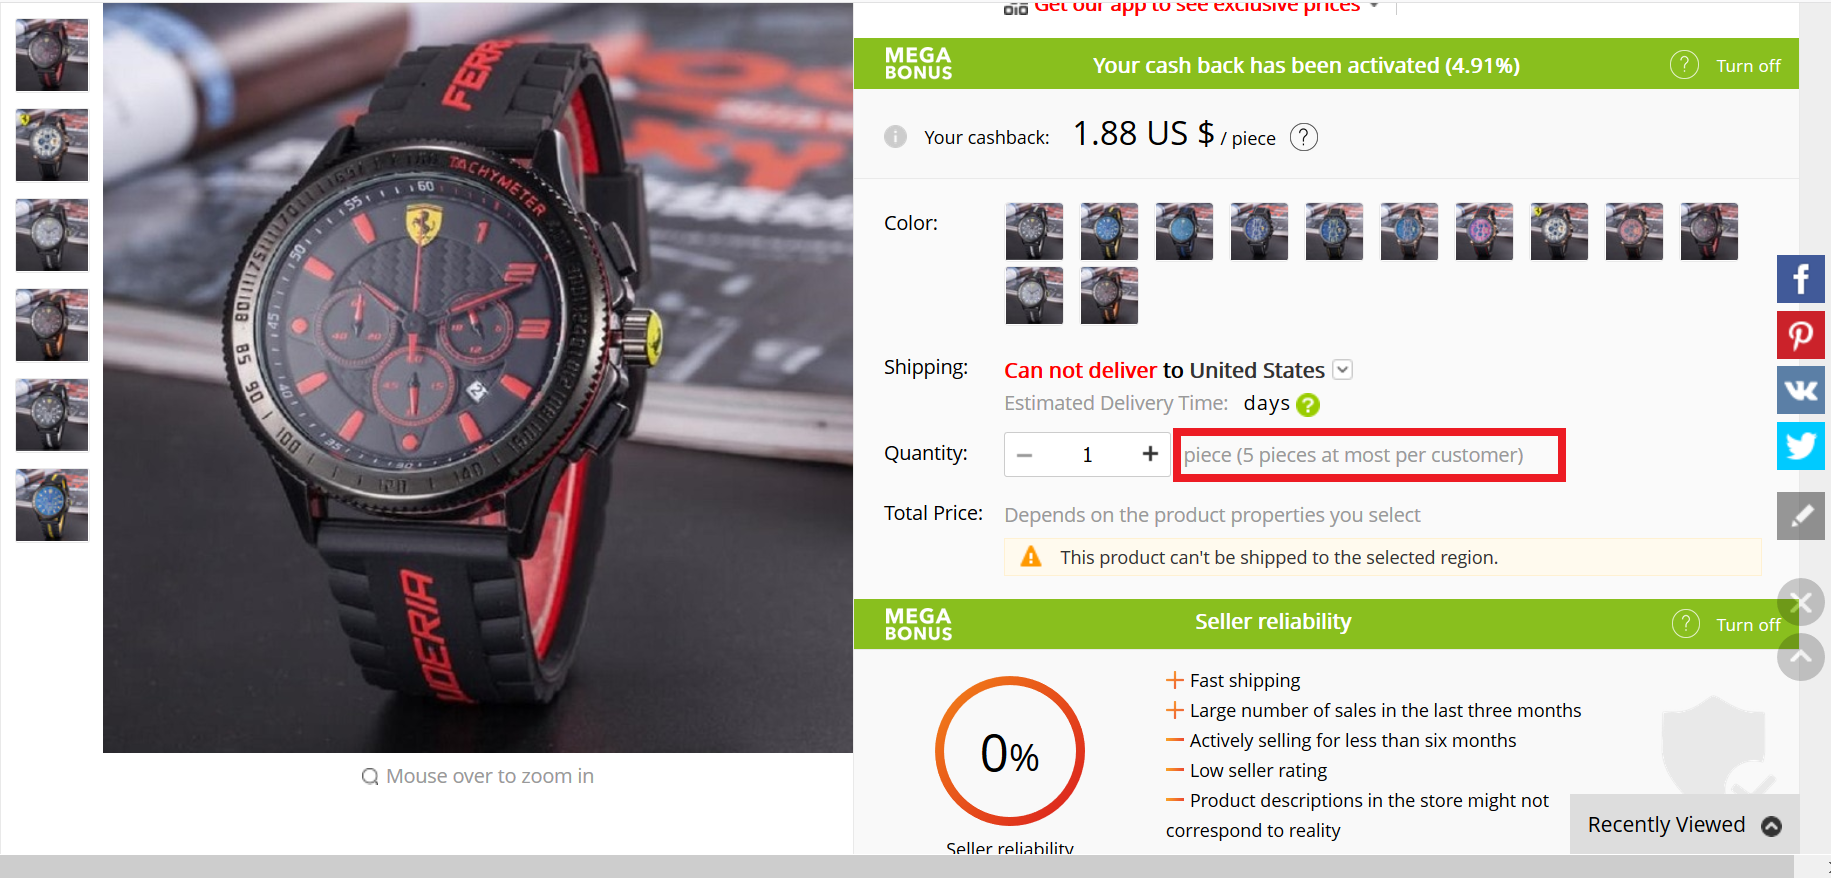Increase quantity with plus button
Viewport: 1831px width, 878px height.
(1150, 454)
